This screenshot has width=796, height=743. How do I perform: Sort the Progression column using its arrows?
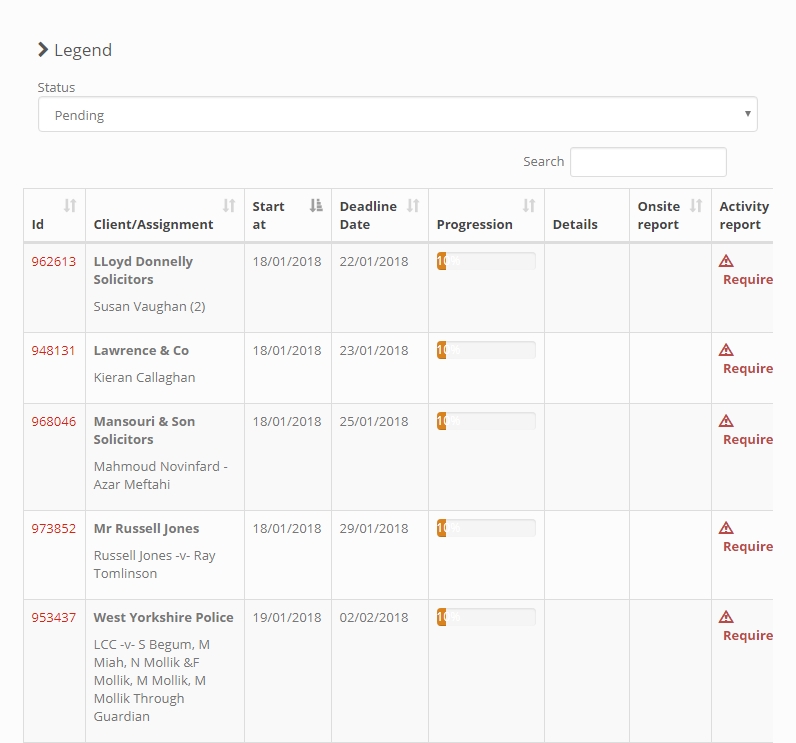click(x=529, y=206)
